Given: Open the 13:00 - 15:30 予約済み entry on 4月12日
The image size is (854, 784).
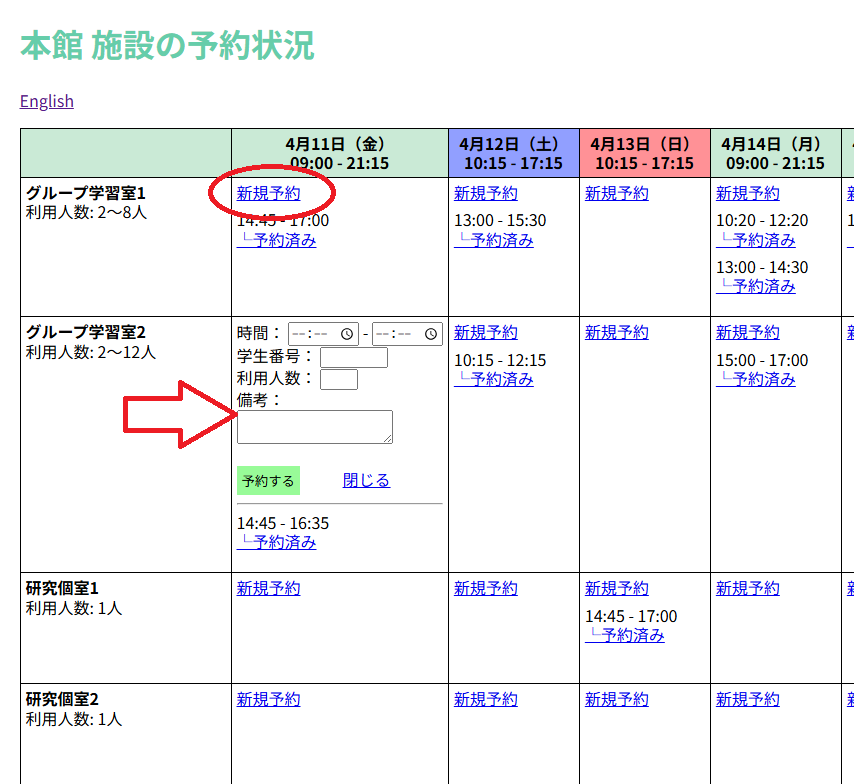Looking at the screenshot, I should tap(494, 240).
